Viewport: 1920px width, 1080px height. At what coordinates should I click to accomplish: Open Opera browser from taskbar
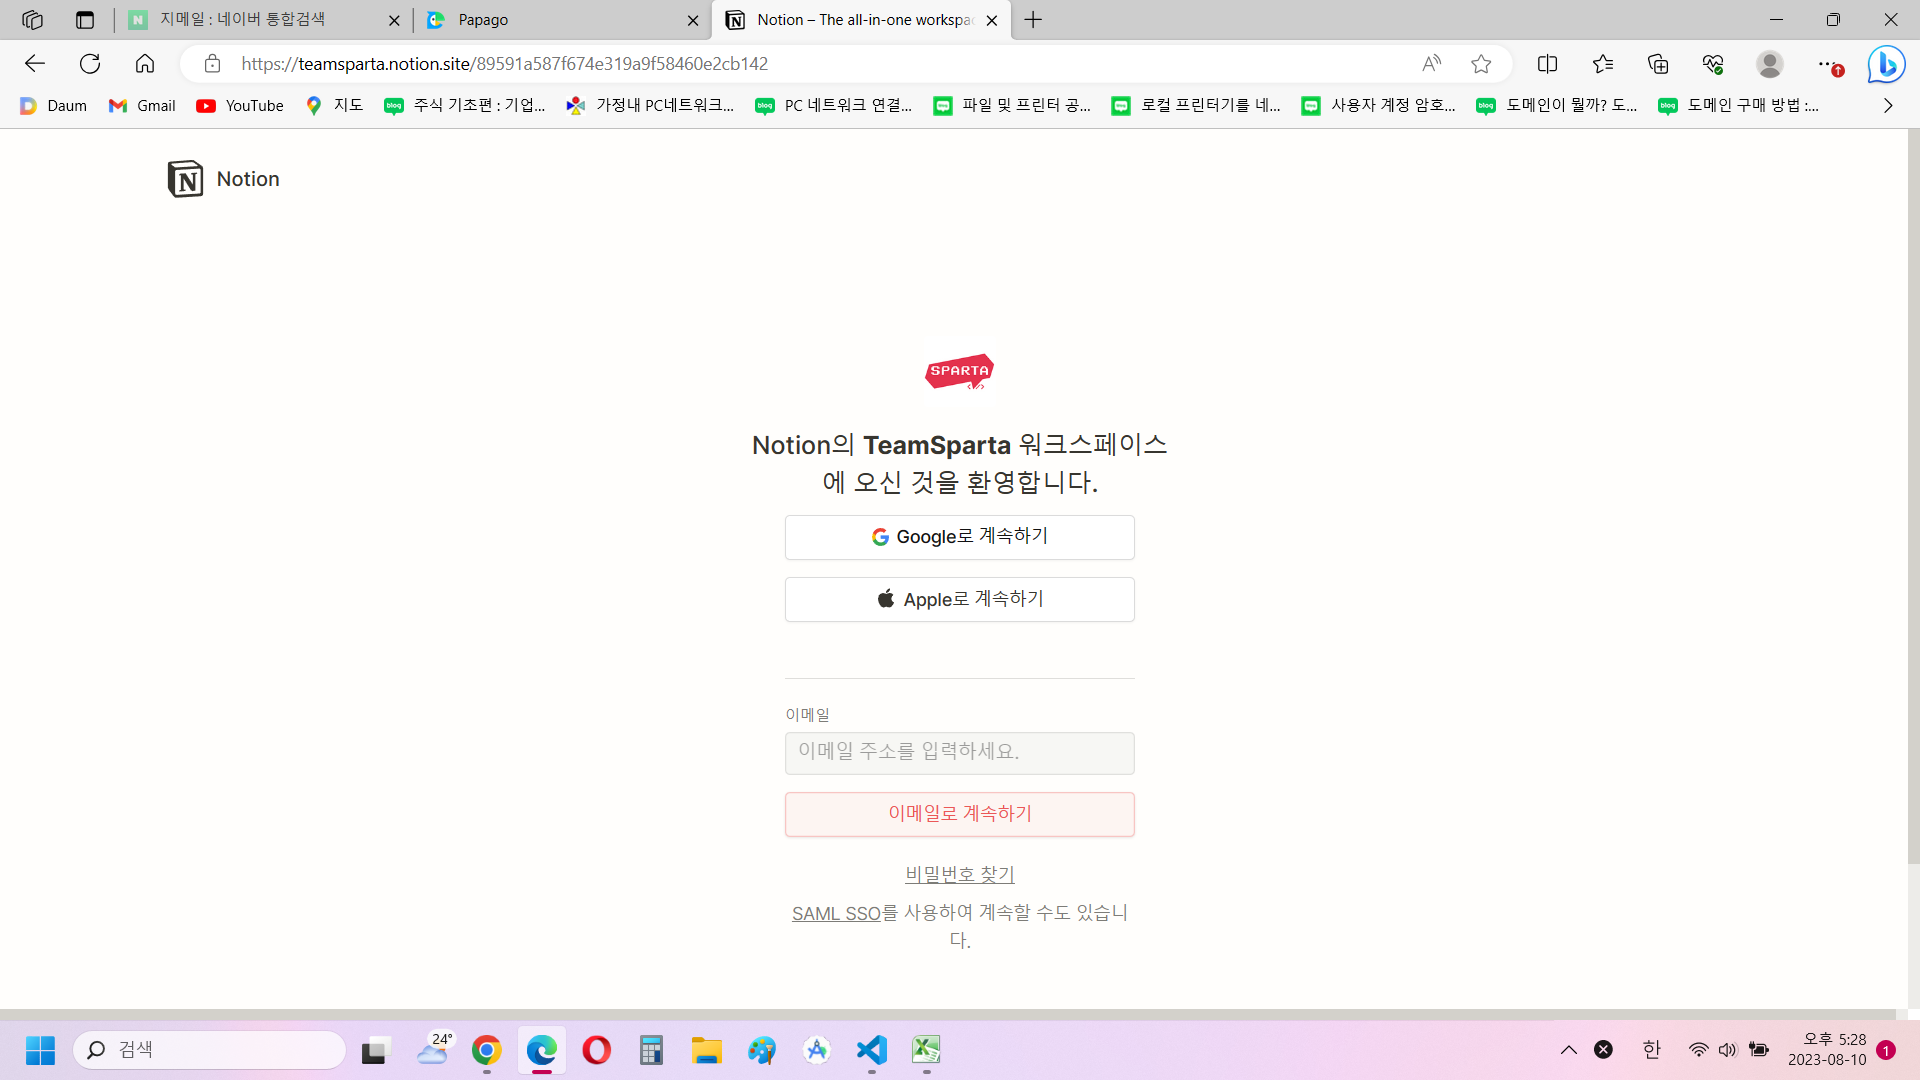tap(597, 1050)
